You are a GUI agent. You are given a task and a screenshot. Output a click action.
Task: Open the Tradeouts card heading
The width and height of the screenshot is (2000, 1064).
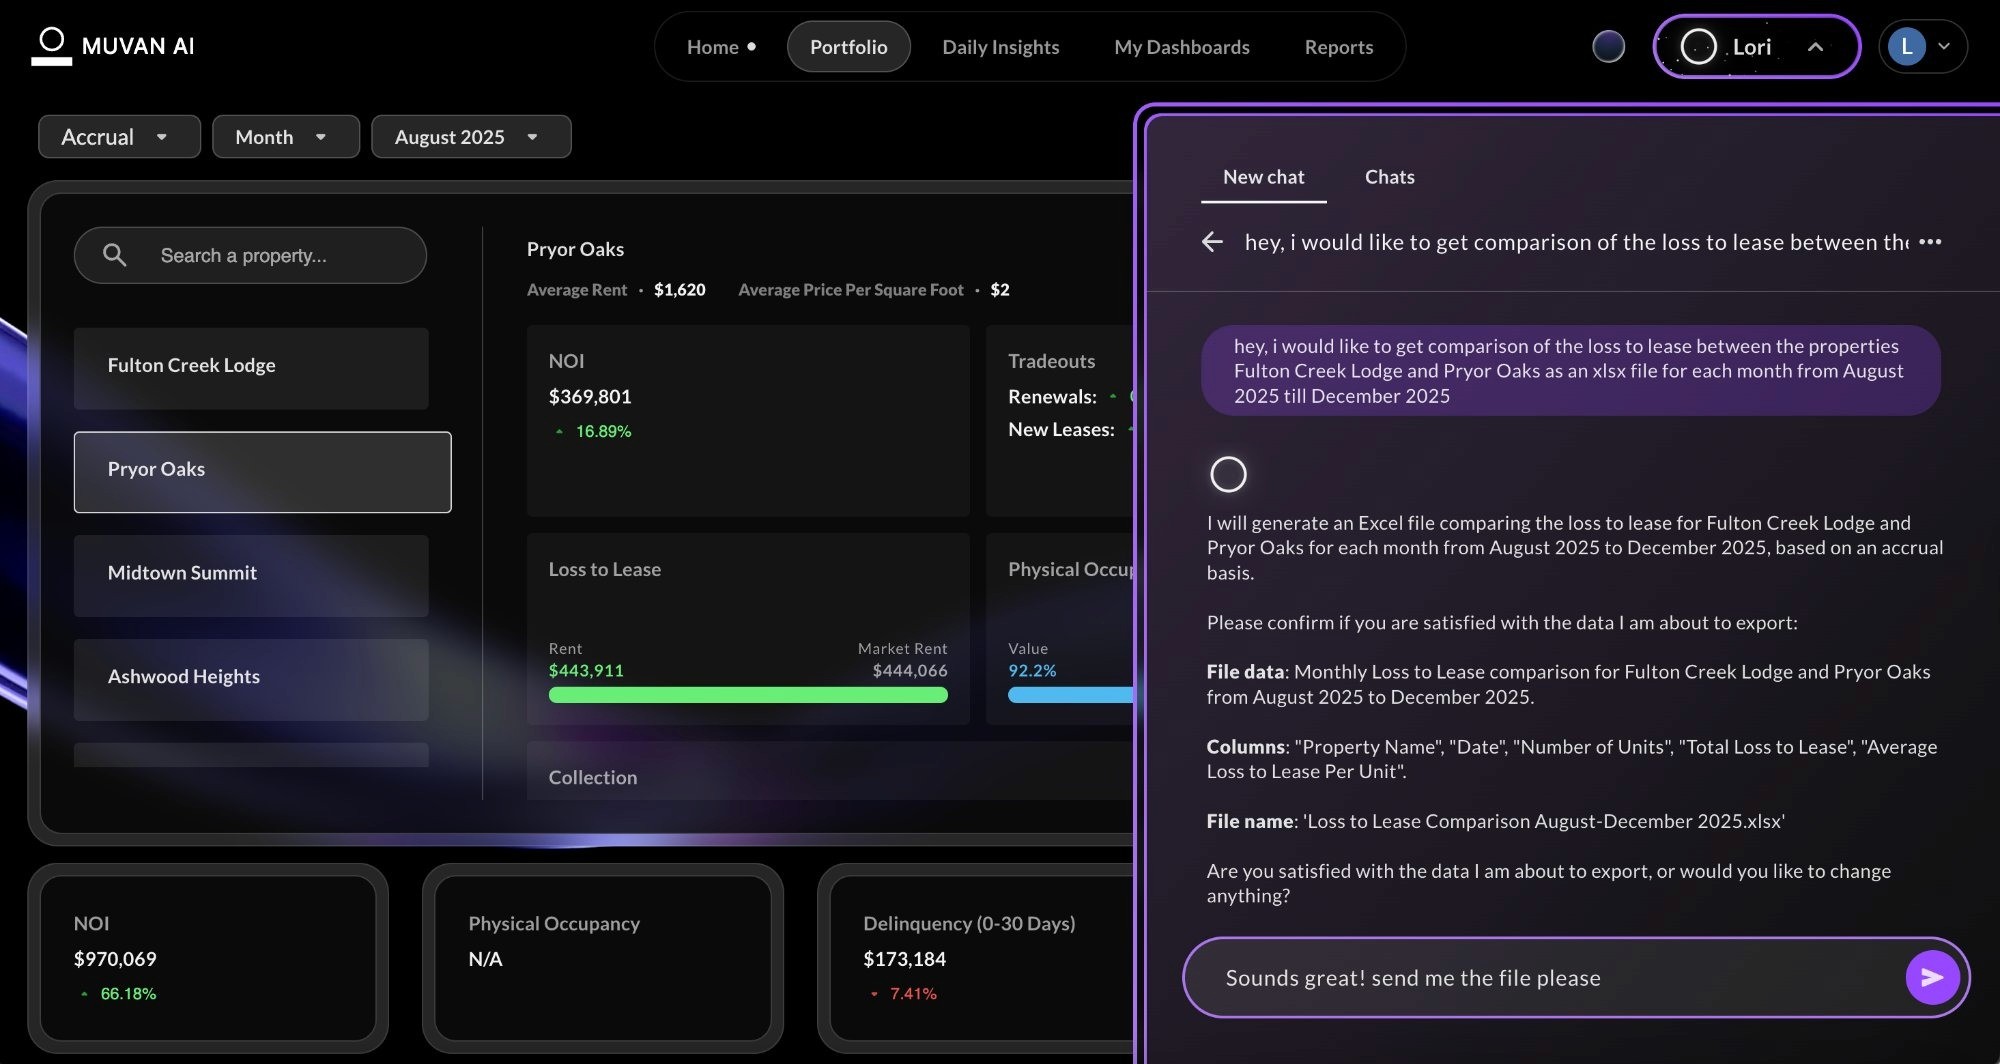point(1051,361)
